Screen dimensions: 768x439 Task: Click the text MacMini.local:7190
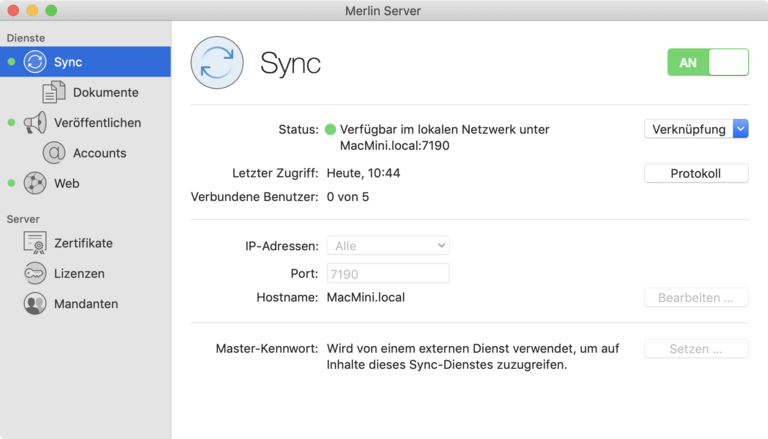coord(395,146)
